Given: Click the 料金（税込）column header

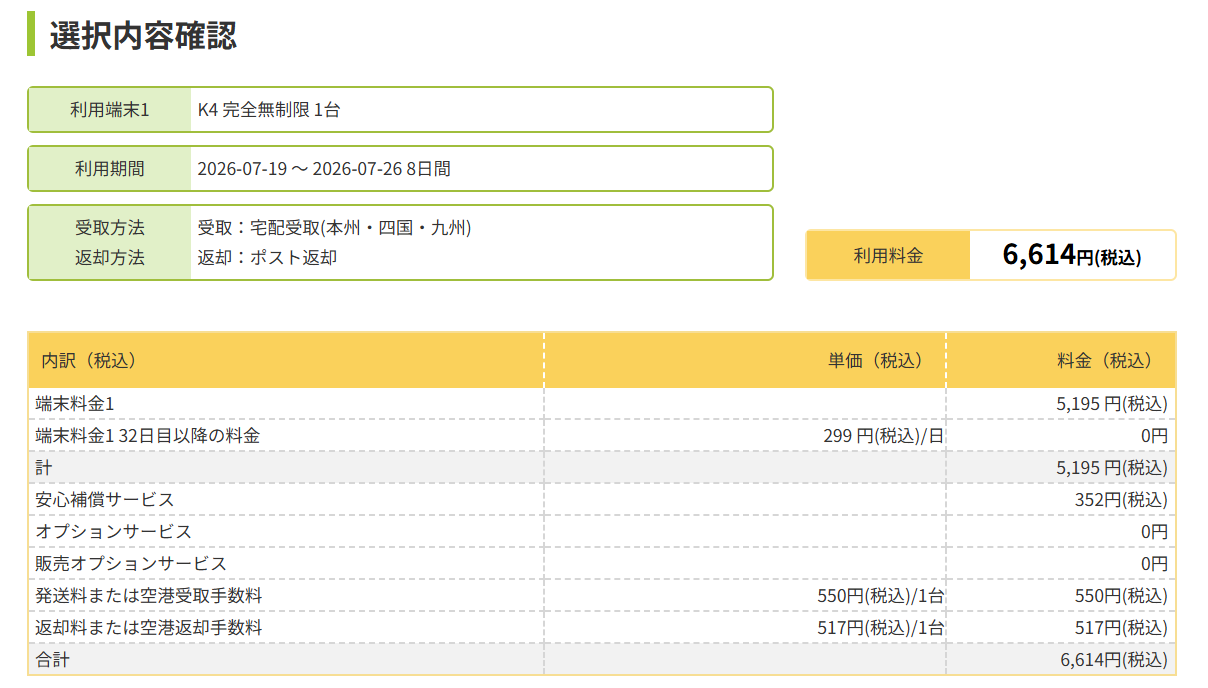Looking at the screenshot, I should [1104, 360].
